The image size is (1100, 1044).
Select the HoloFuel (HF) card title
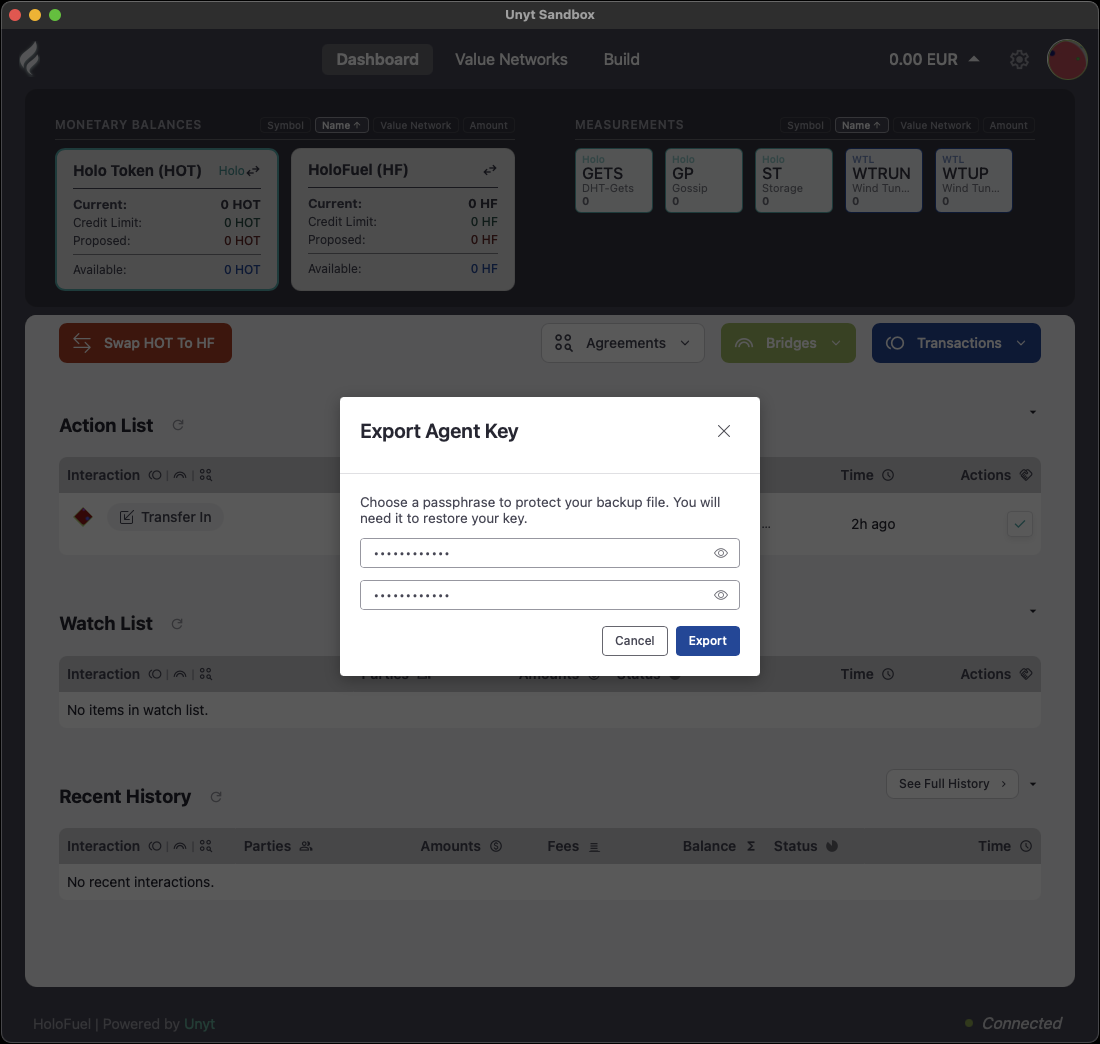pos(358,170)
